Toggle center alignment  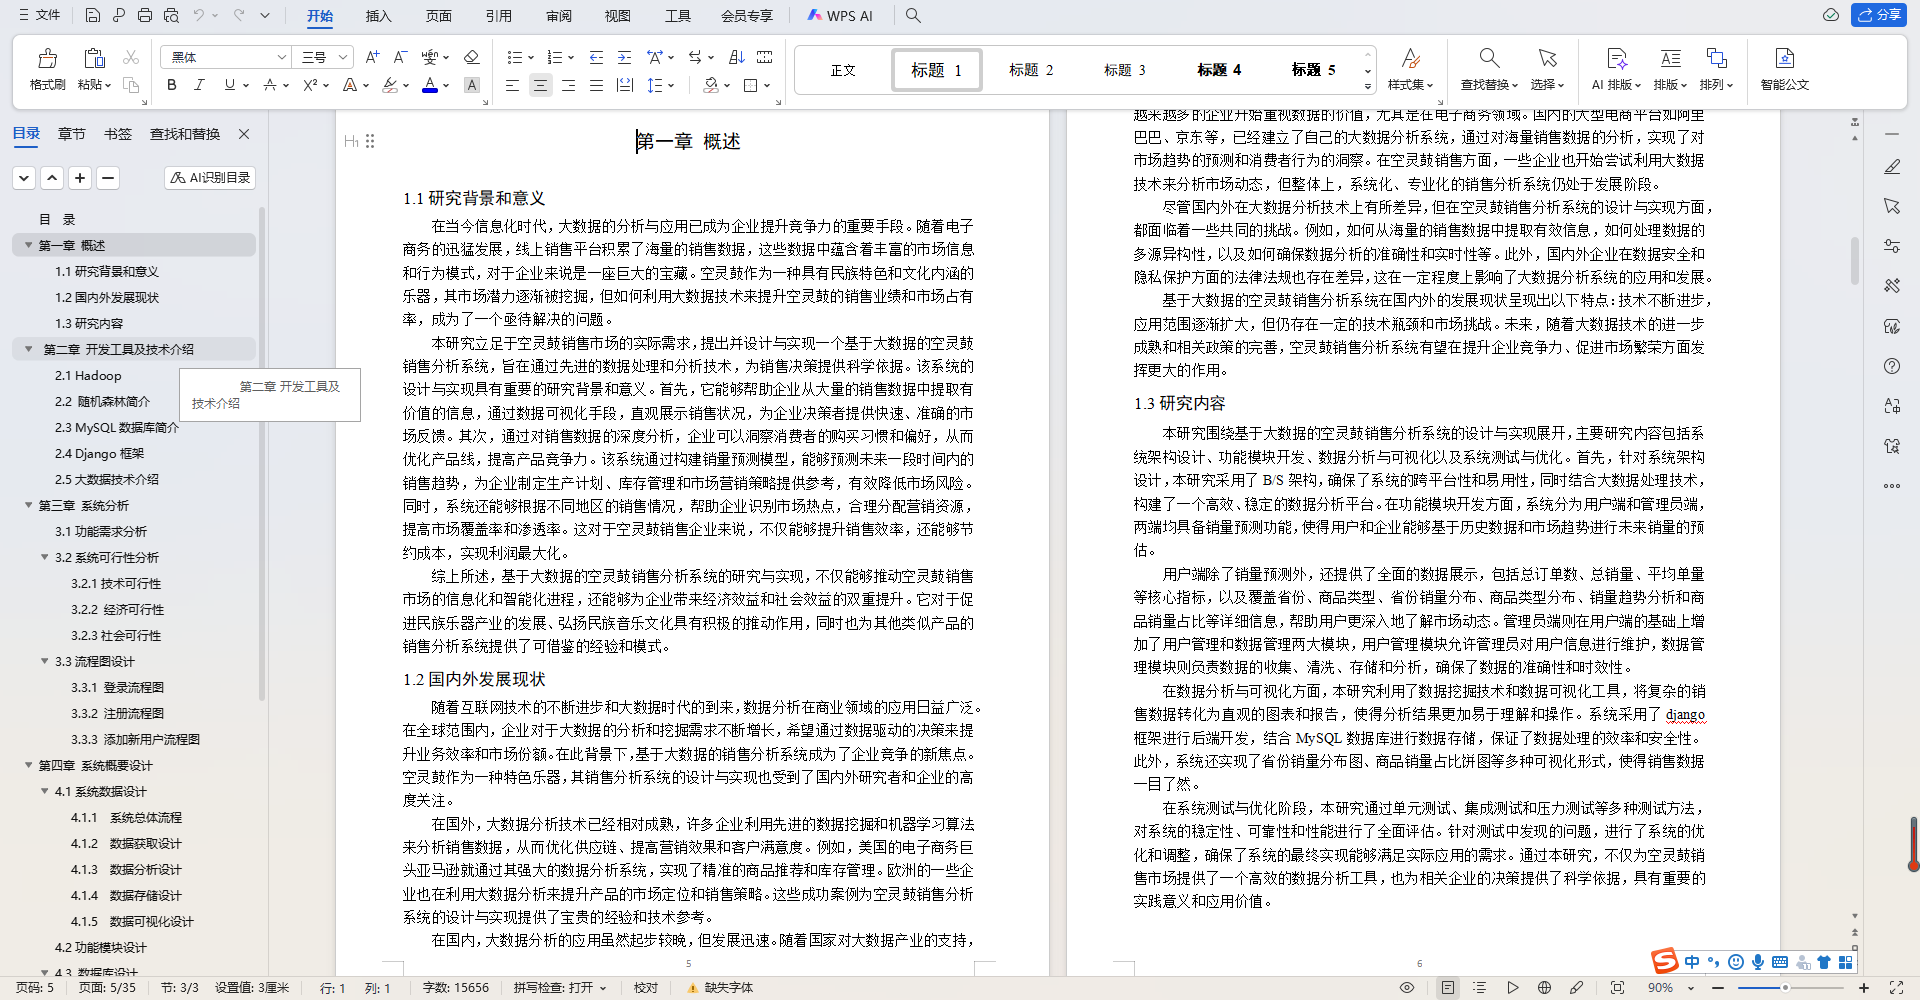point(540,85)
